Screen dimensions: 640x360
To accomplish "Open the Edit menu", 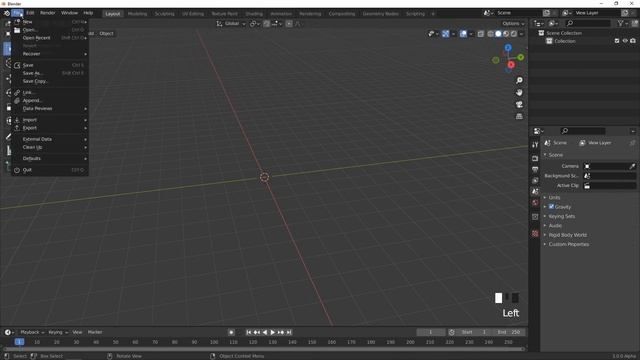I will [x=30, y=13].
